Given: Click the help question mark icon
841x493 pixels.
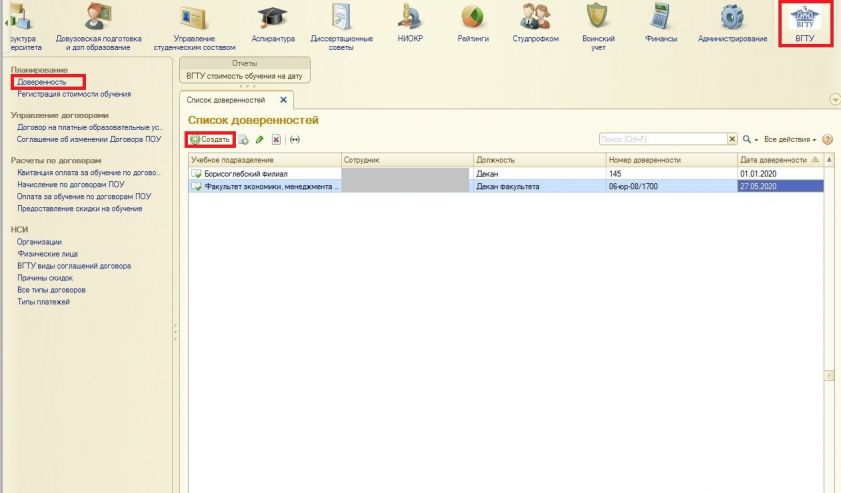Looking at the screenshot, I should (x=828, y=139).
